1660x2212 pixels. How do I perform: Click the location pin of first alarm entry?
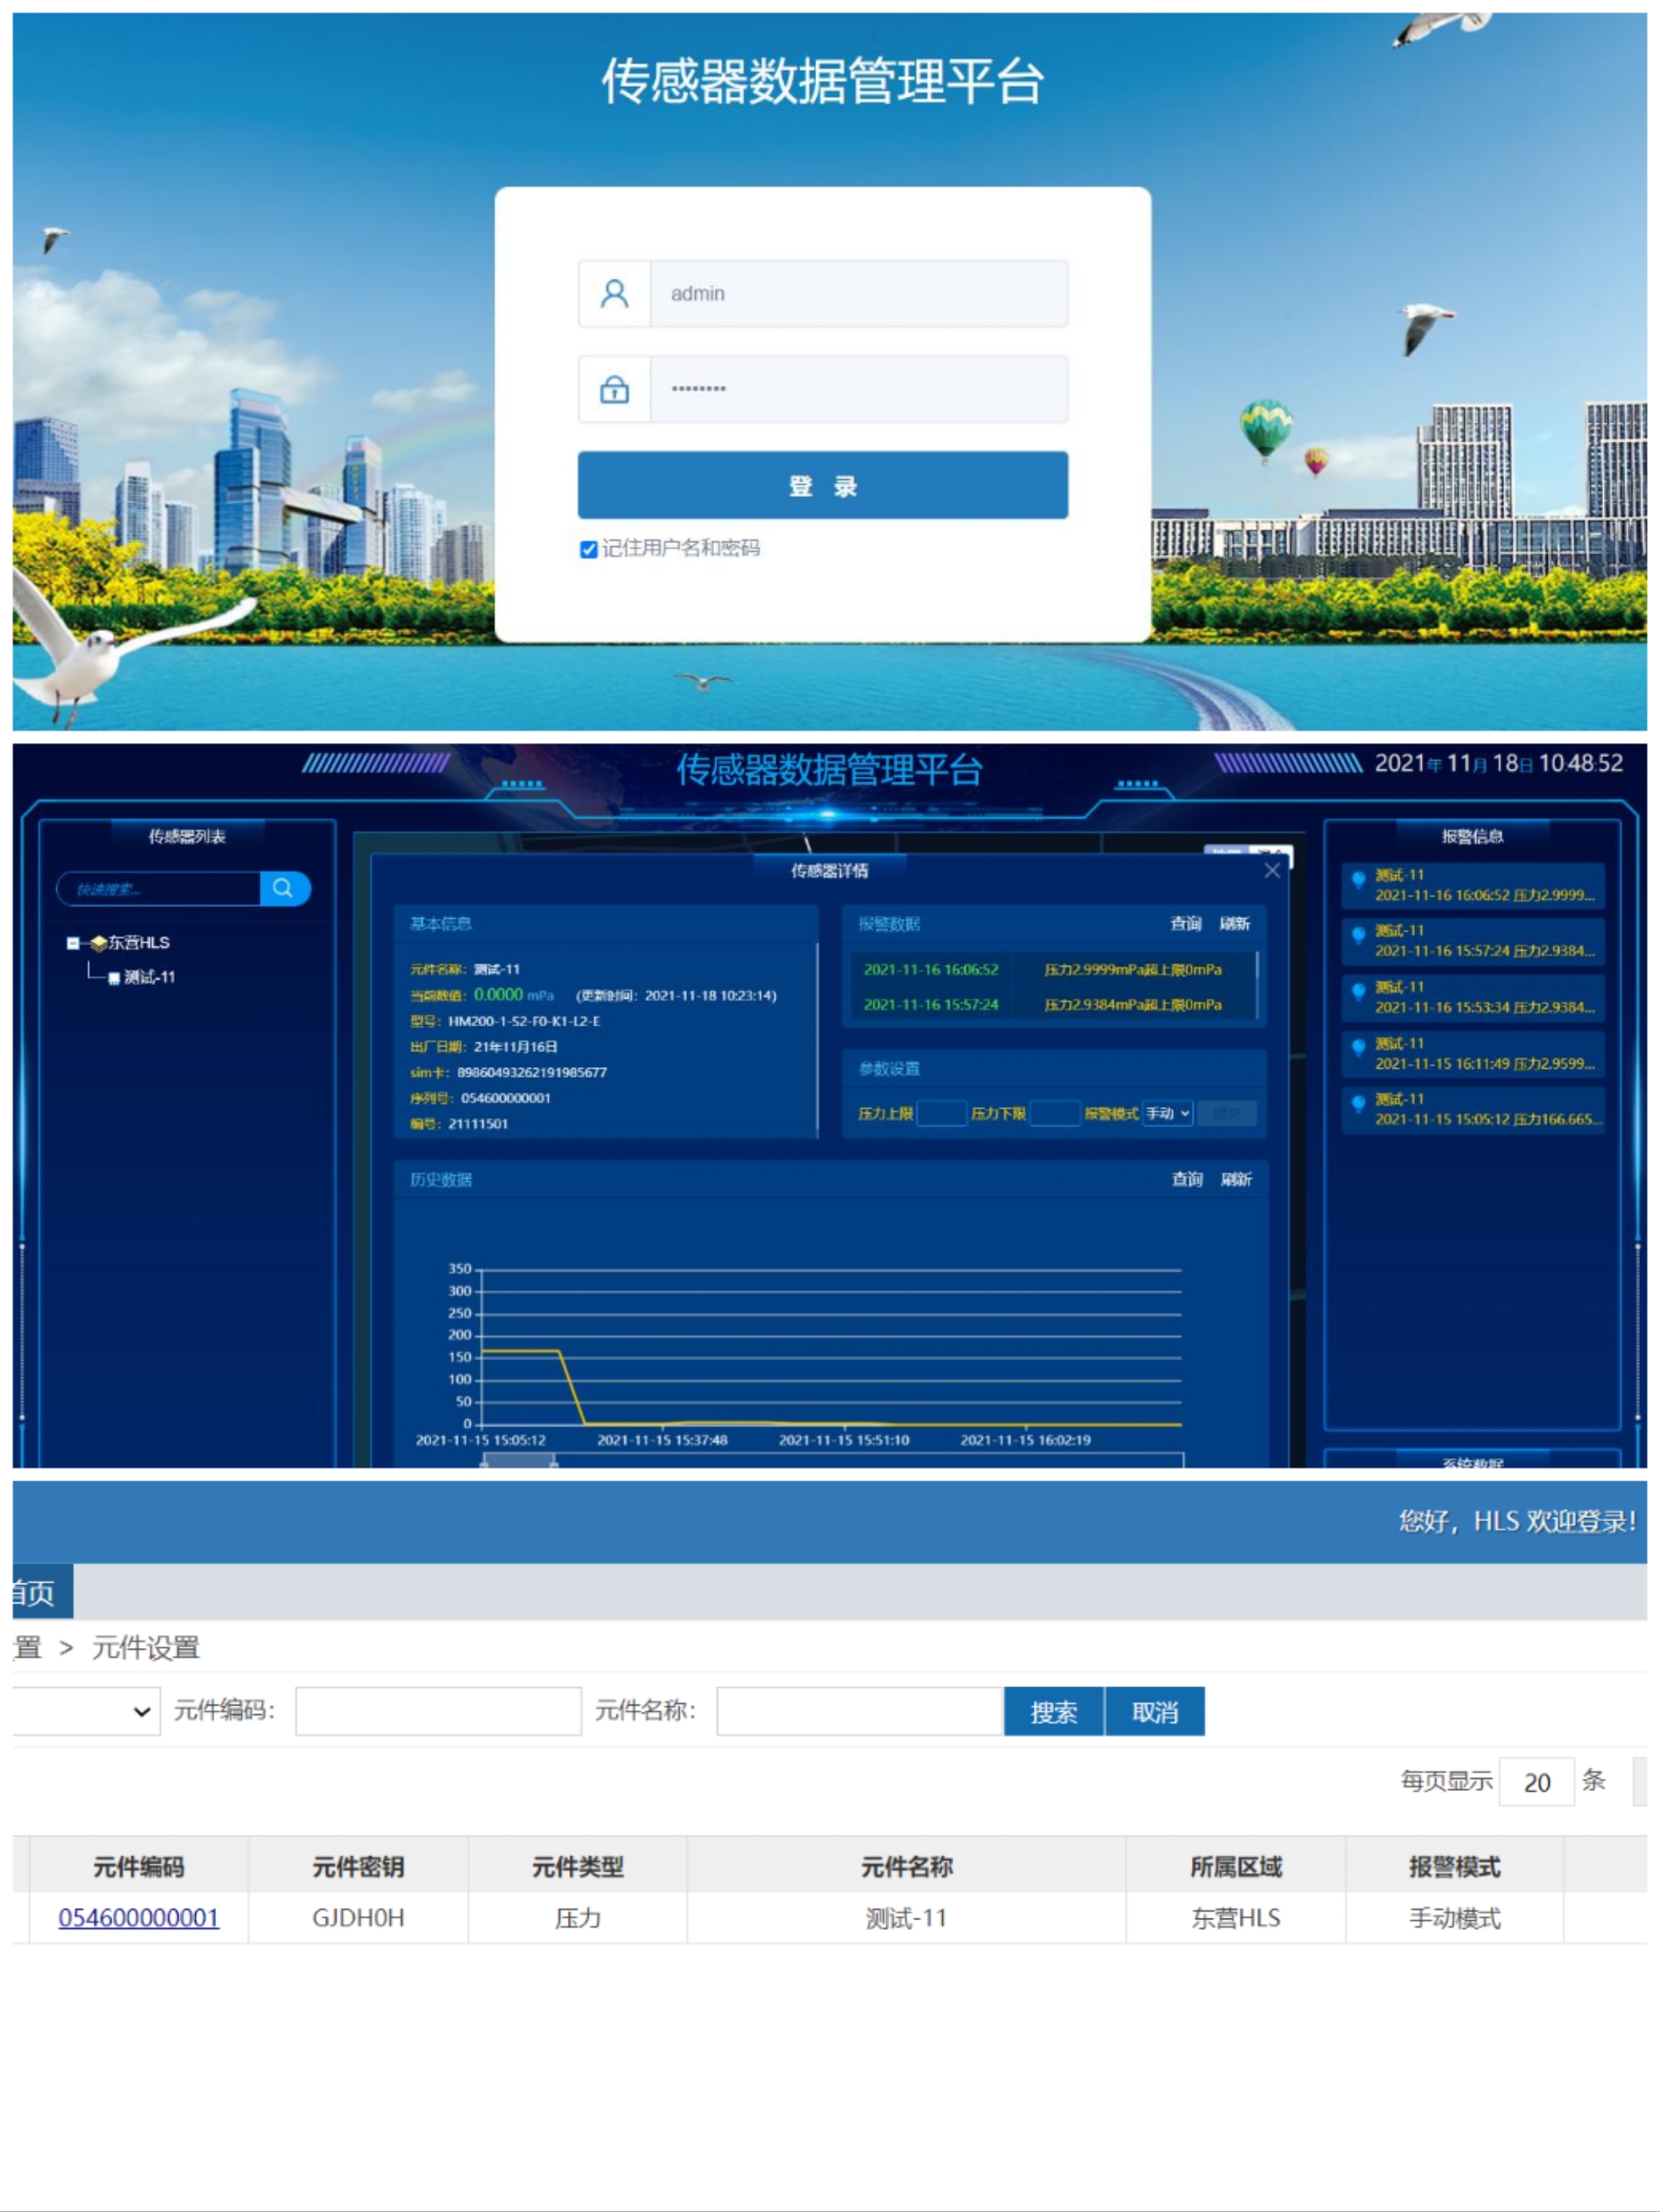tap(1358, 879)
